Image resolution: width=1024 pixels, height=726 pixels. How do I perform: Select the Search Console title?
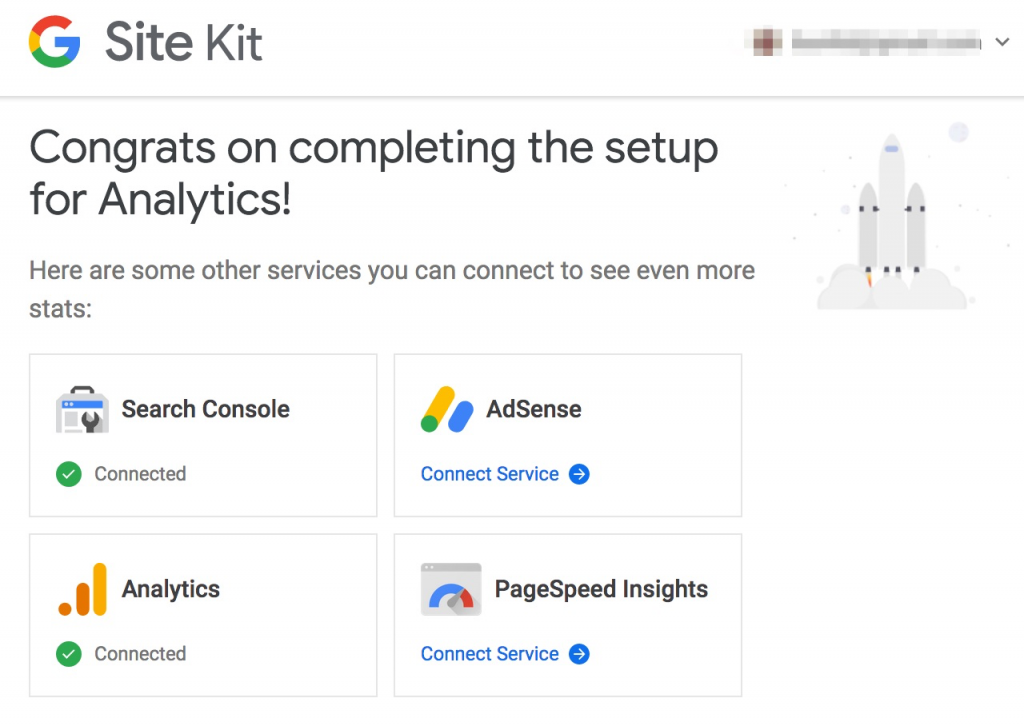pos(206,409)
